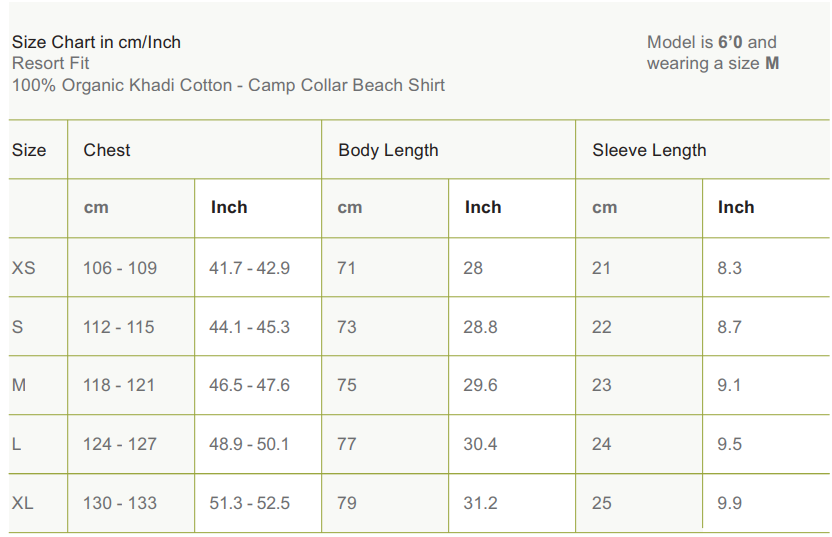Select the 130 - 133 chest cell

click(120, 503)
